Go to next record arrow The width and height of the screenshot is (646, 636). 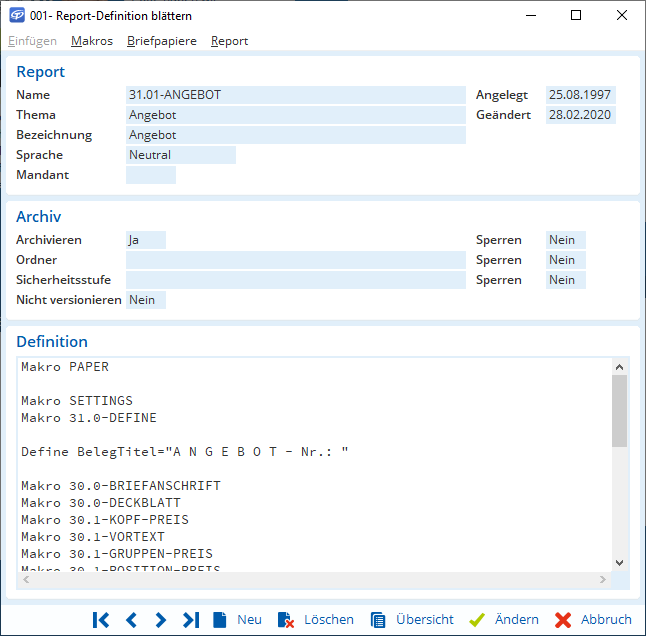click(x=161, y=620)
